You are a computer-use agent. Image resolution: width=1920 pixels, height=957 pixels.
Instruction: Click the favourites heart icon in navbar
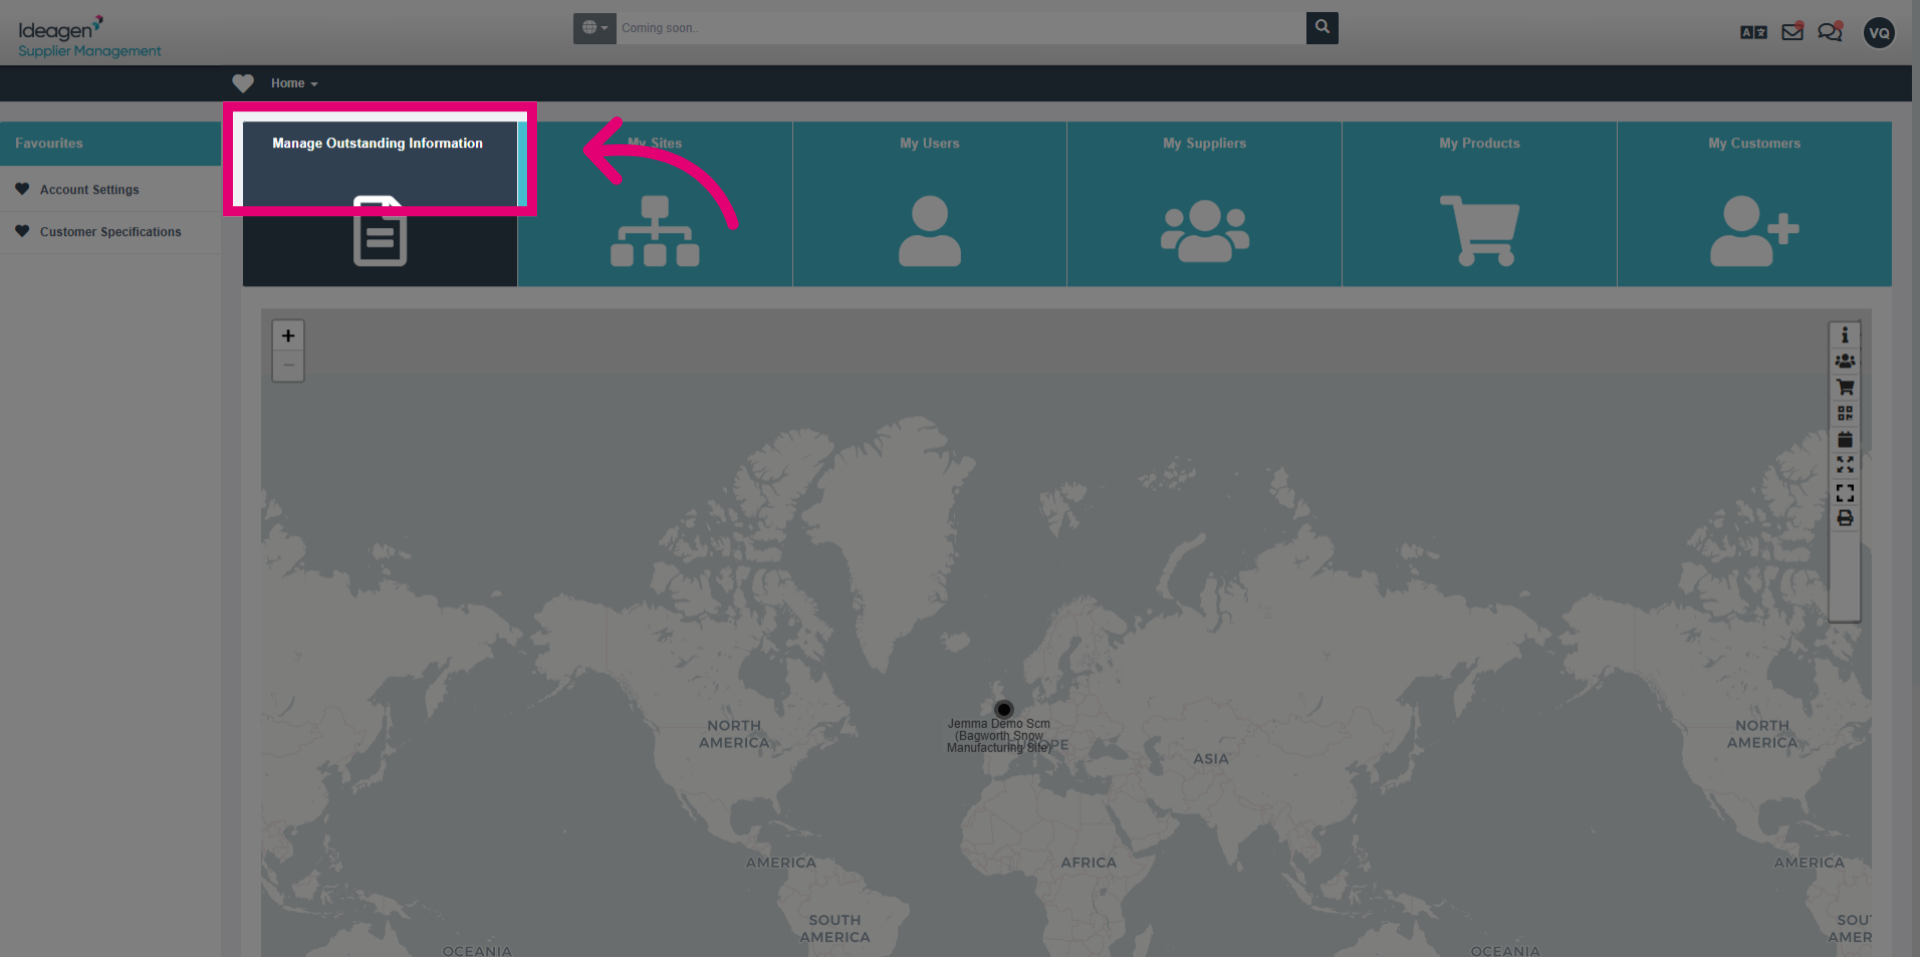point(243,83)
